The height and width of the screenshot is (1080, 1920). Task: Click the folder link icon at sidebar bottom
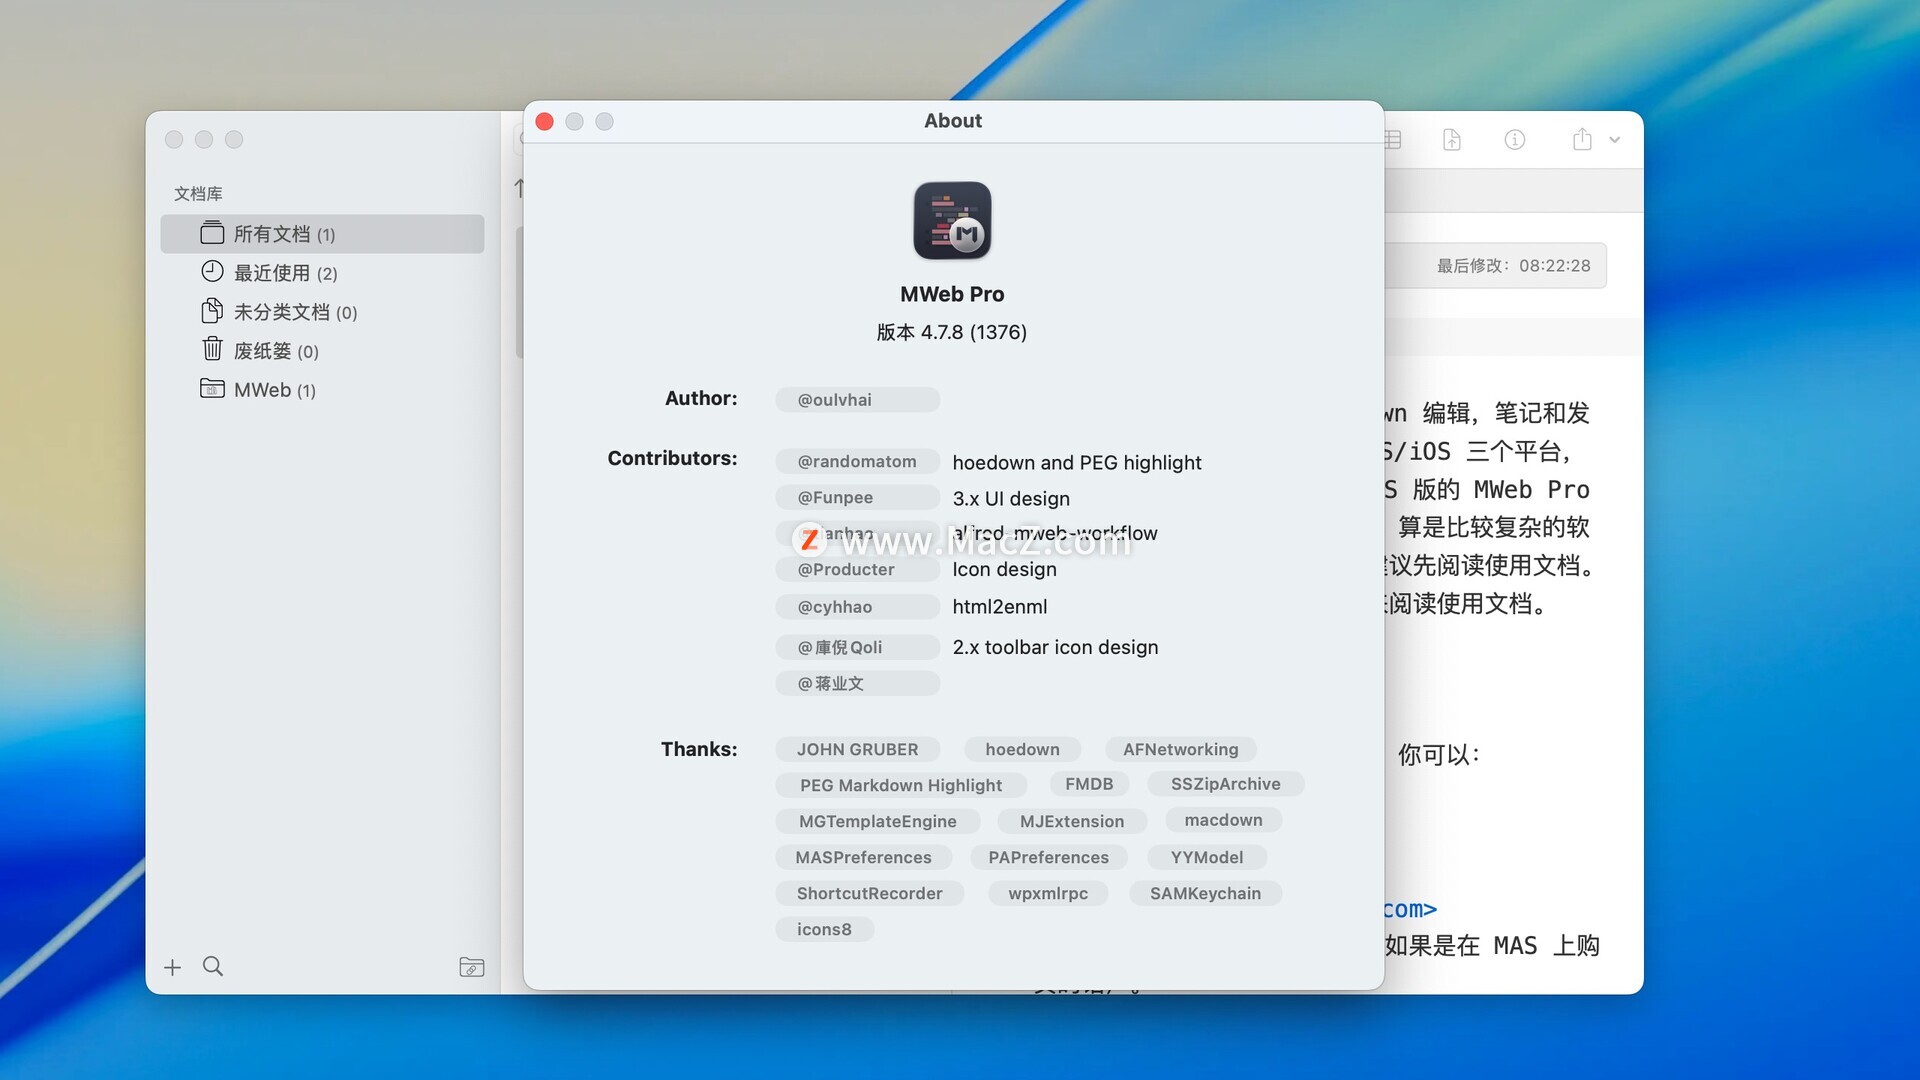coord(471,967)
